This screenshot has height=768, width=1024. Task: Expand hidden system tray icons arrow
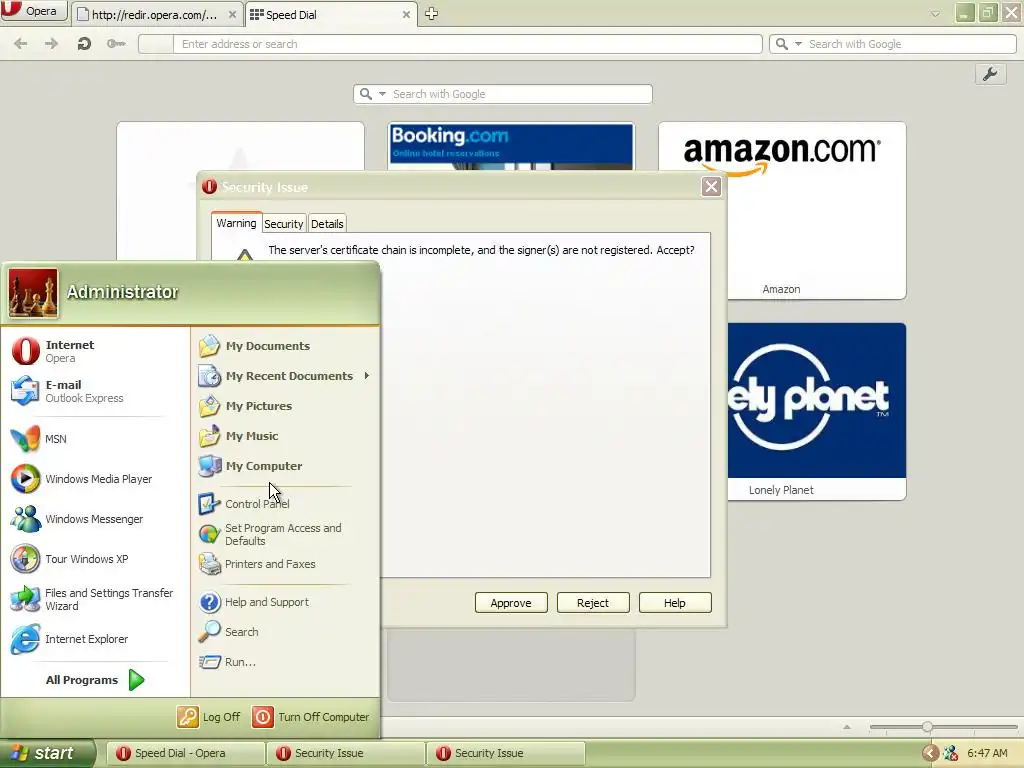click(930, 753)
